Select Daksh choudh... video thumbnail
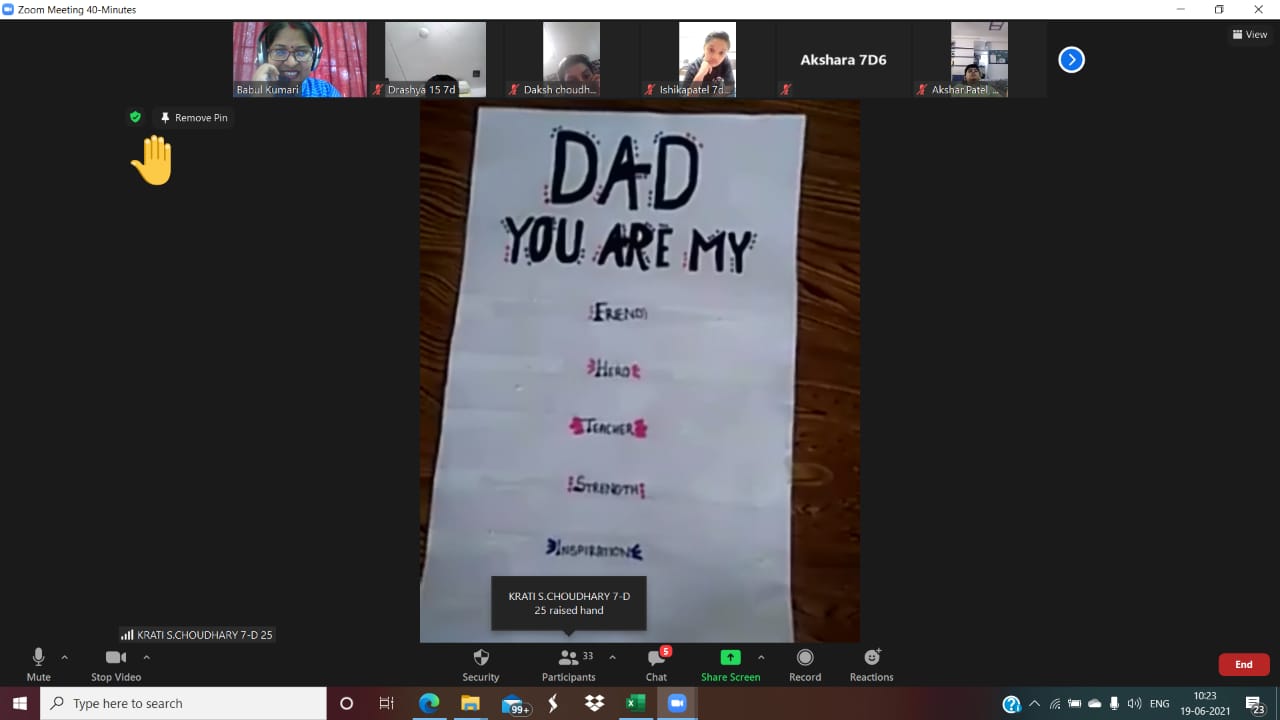1280x720 pixels. (571, 59)
